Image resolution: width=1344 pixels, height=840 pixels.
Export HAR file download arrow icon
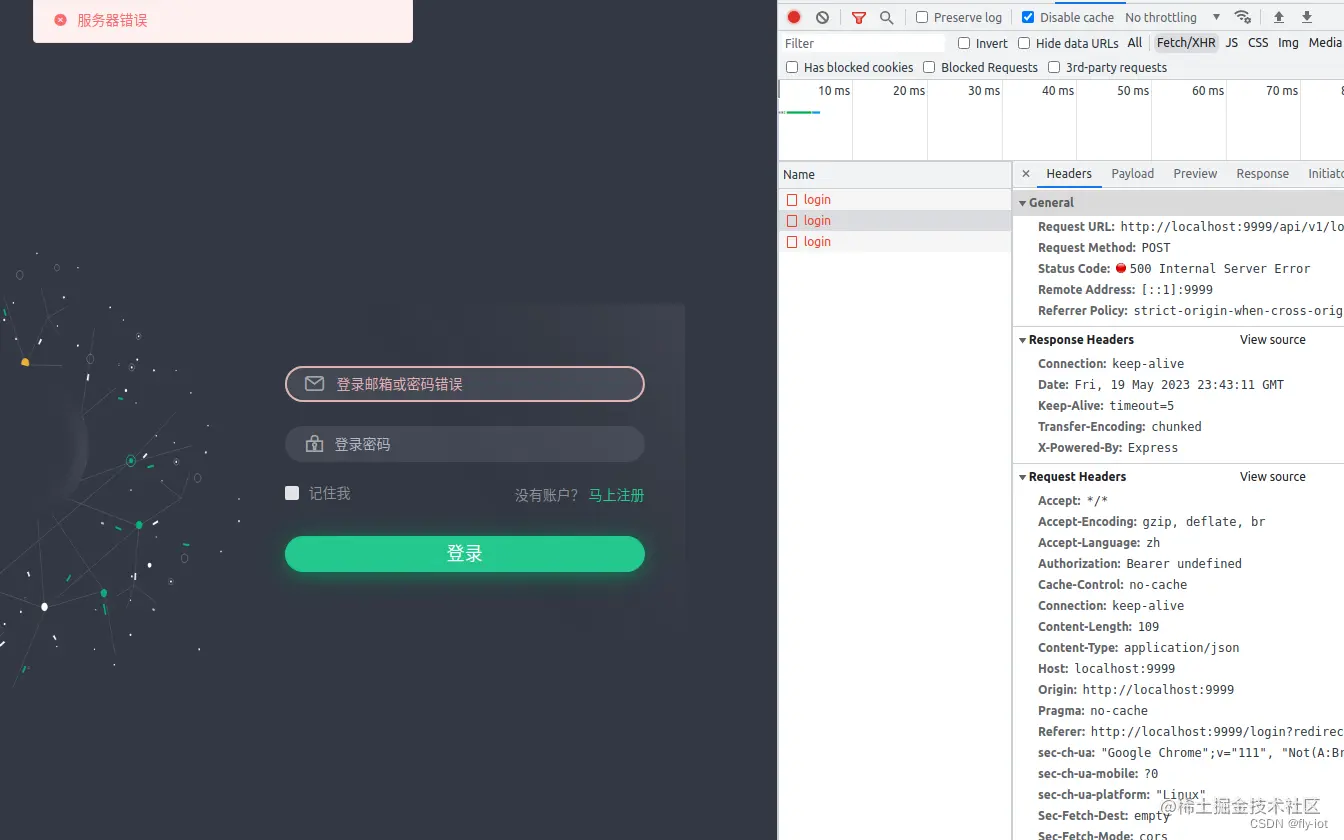pos(1307,17)
